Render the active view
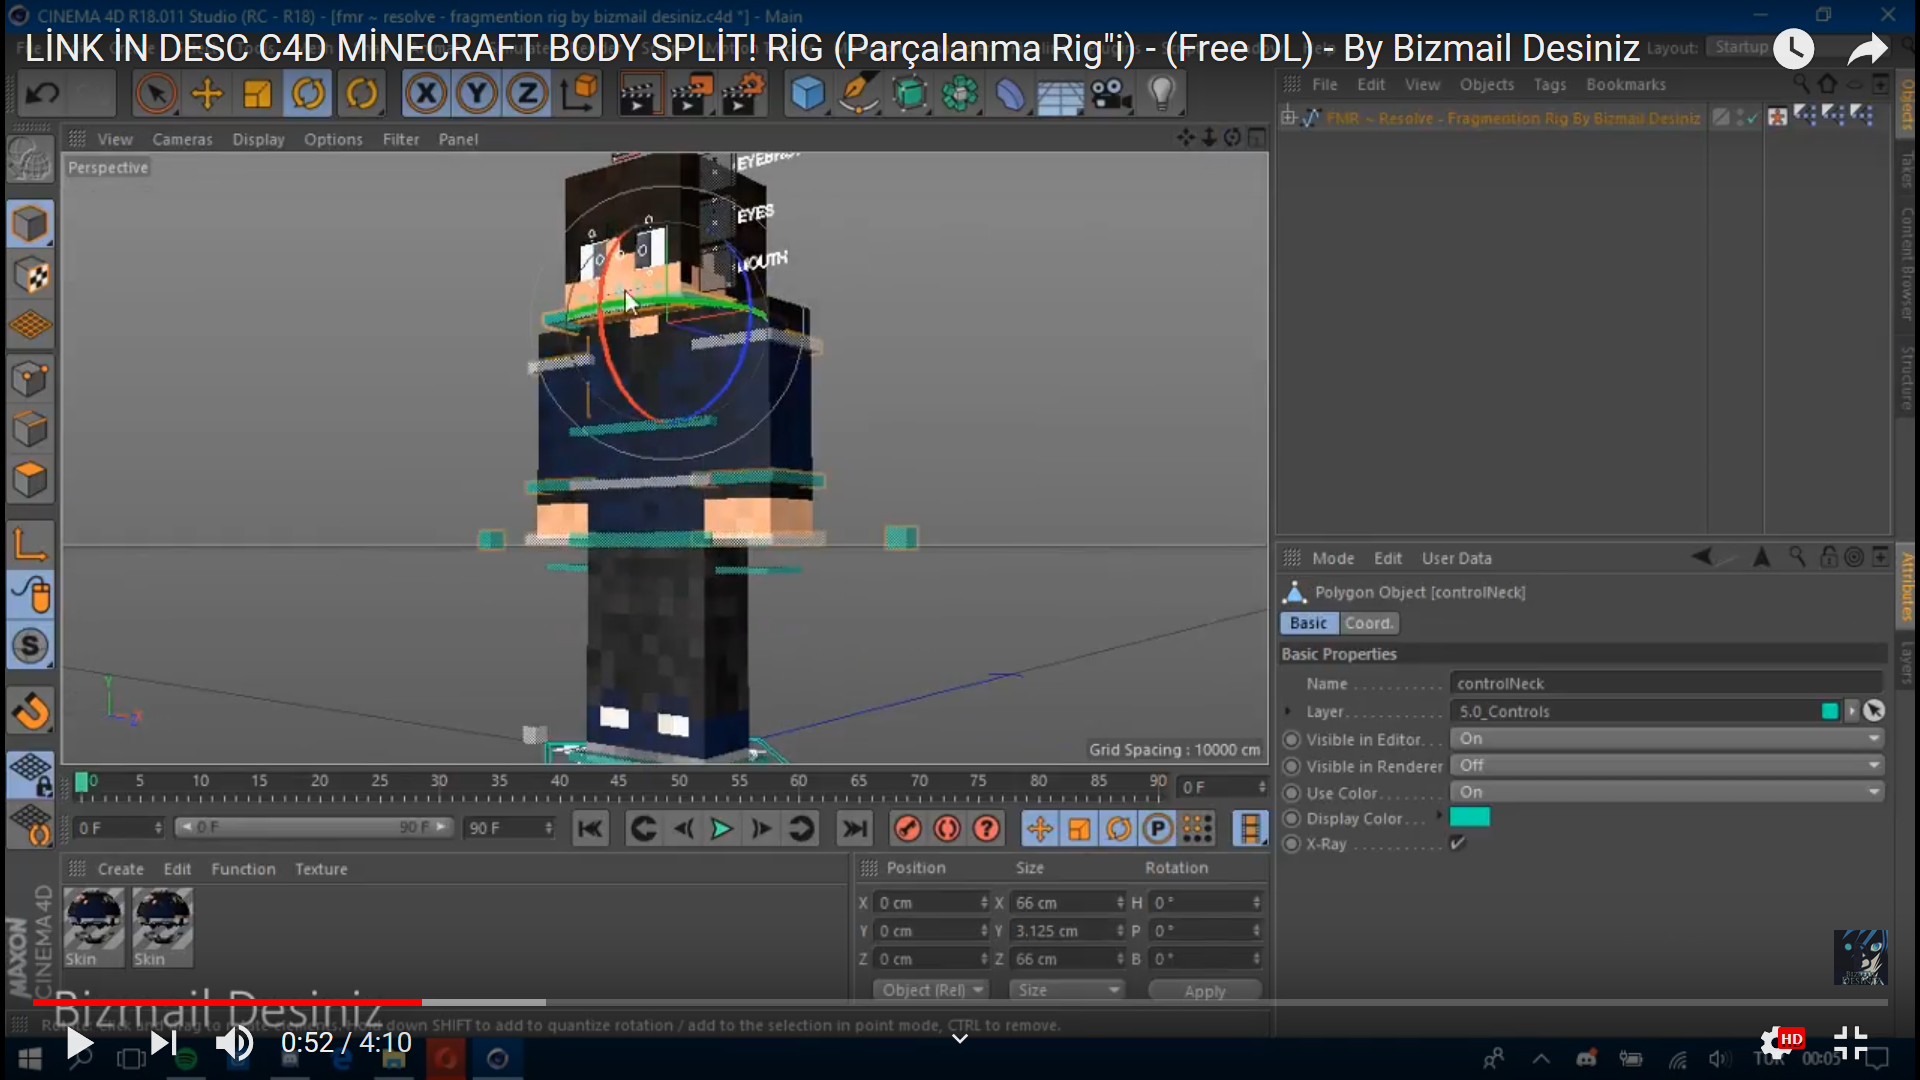1920x1080 pixels. 639,94
